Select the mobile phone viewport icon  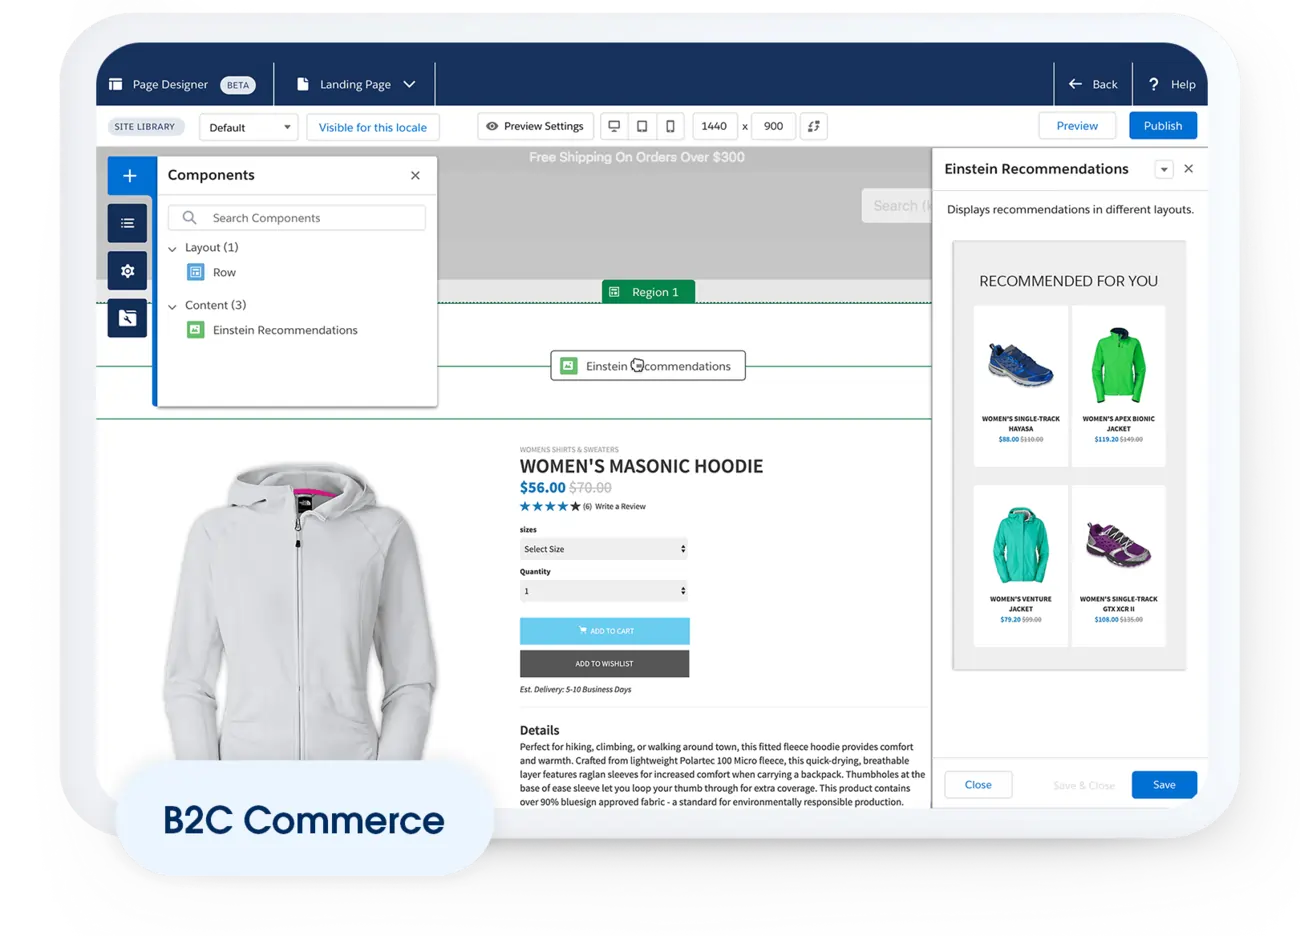coord(670,126)
